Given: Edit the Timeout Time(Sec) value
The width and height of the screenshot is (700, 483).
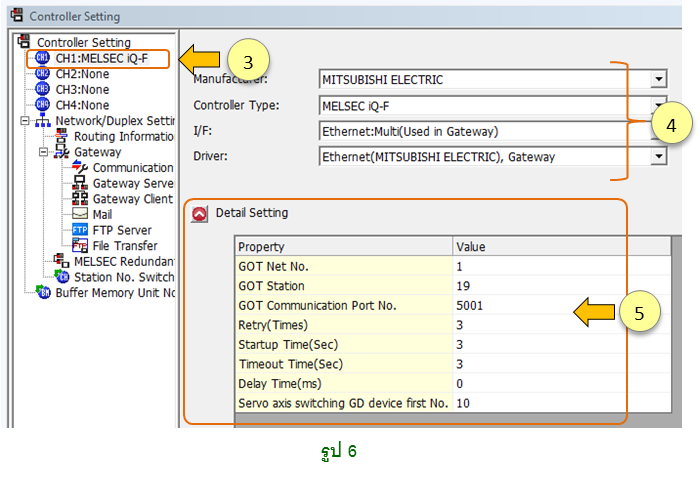Looking at the screenshot, I should tap(562, 364).
